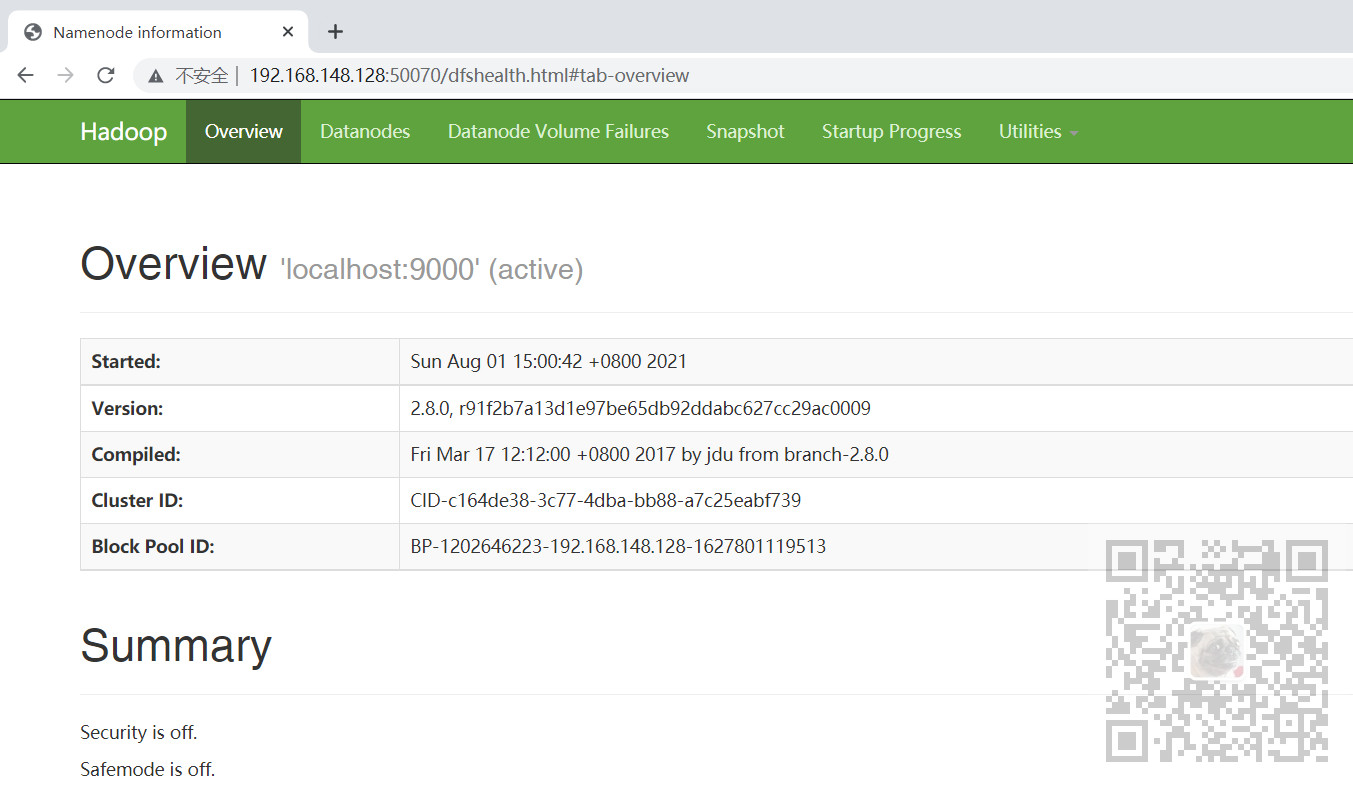The image size is (1353, 786).
Task: Click the Started: row label
Action: pos(126,362)
